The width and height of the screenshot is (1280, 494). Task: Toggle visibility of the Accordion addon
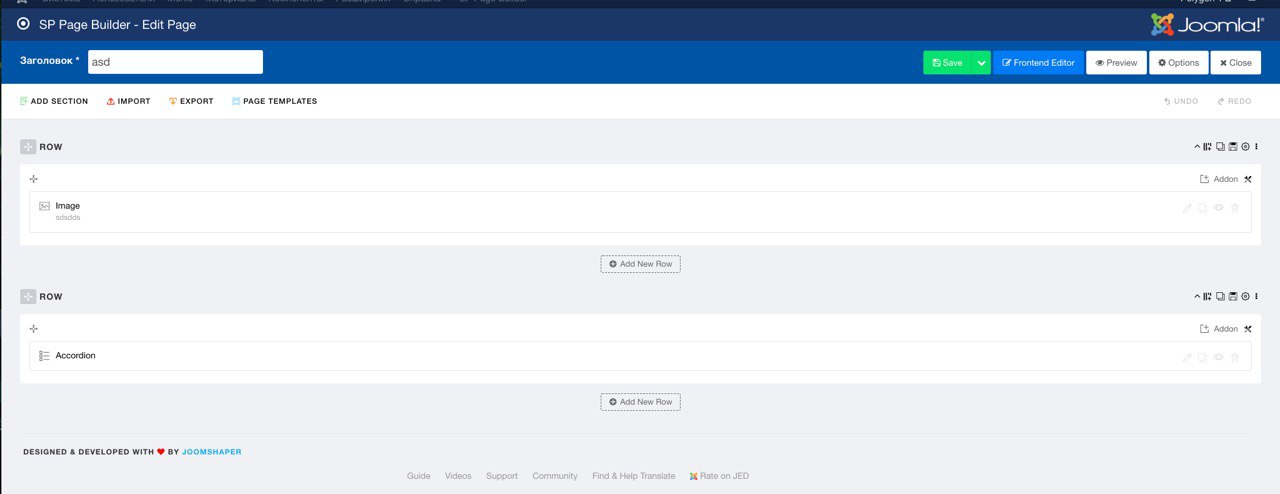(x=1218, y=357)
